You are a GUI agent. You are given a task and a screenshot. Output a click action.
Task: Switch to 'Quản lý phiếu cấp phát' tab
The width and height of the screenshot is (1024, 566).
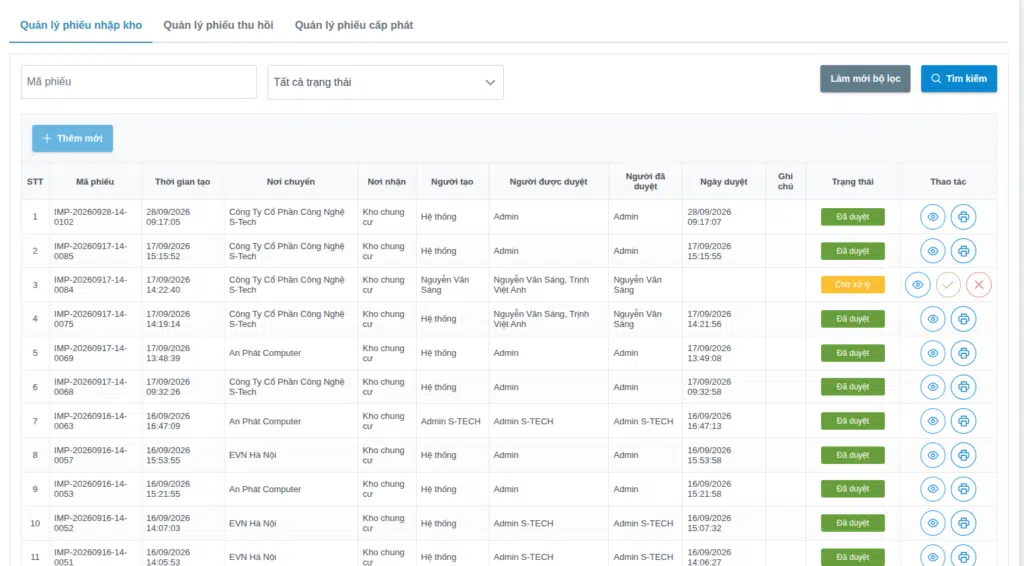pyautogui.click(x=354, y=25)
